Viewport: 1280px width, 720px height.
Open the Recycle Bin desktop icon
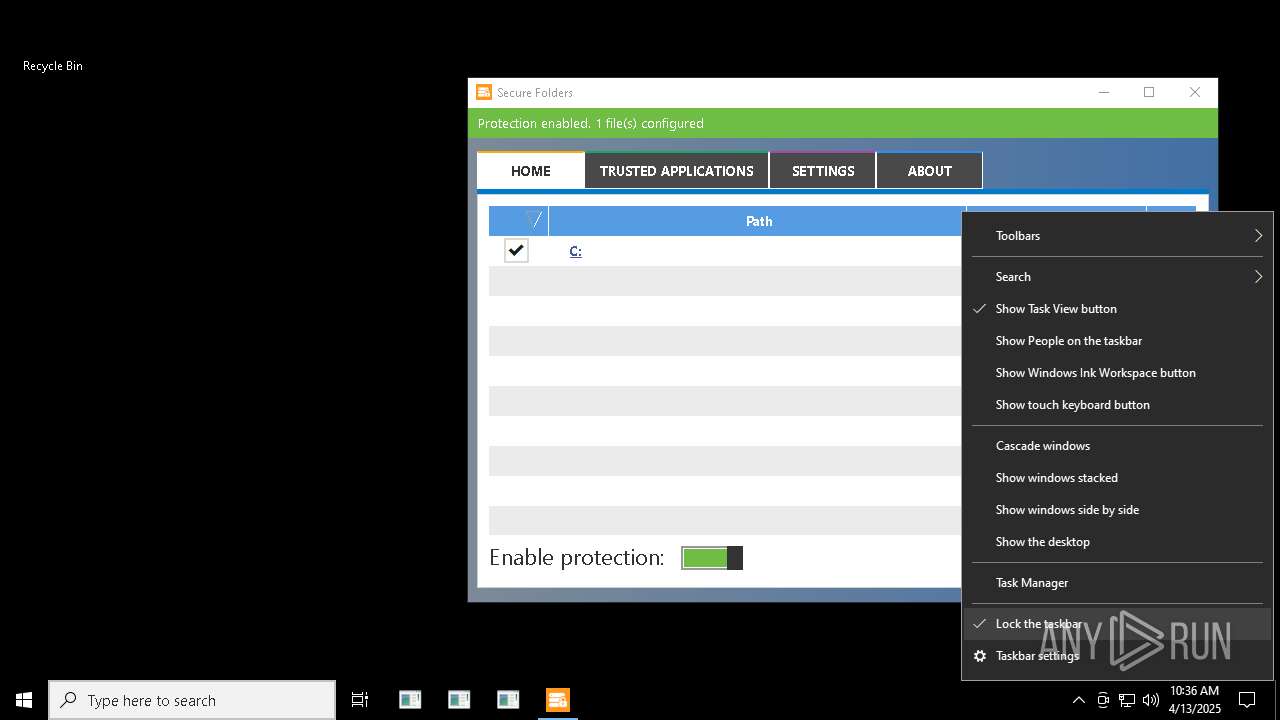click(53, 66)
